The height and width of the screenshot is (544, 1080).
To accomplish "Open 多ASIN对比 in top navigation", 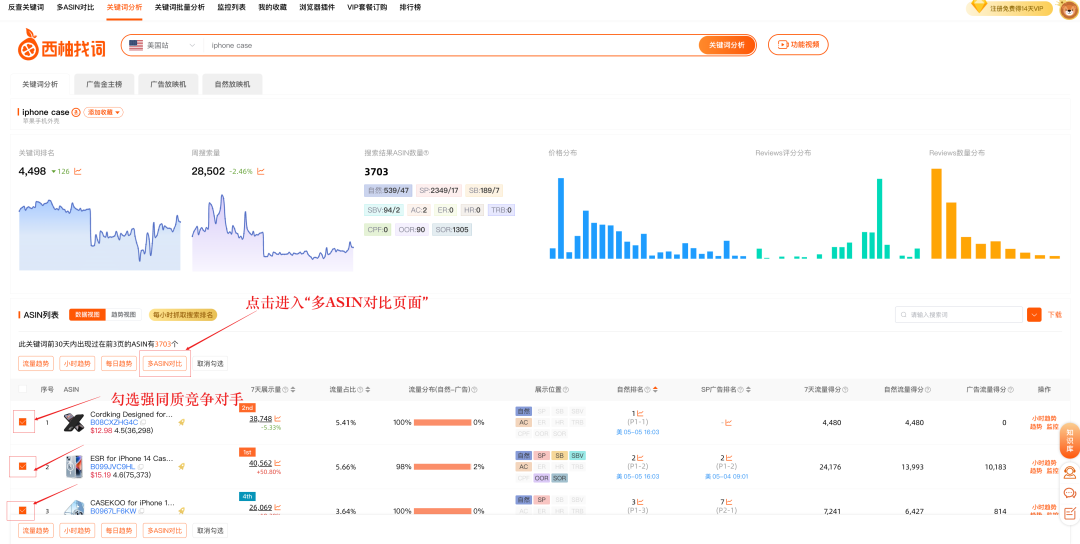I will tap(76, 7).
